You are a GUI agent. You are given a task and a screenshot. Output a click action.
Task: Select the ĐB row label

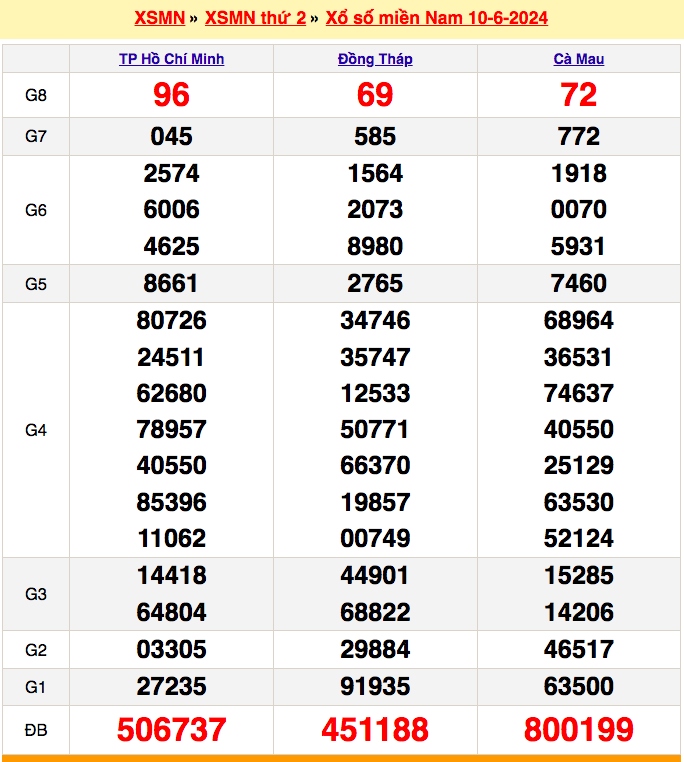pos(36,730)
